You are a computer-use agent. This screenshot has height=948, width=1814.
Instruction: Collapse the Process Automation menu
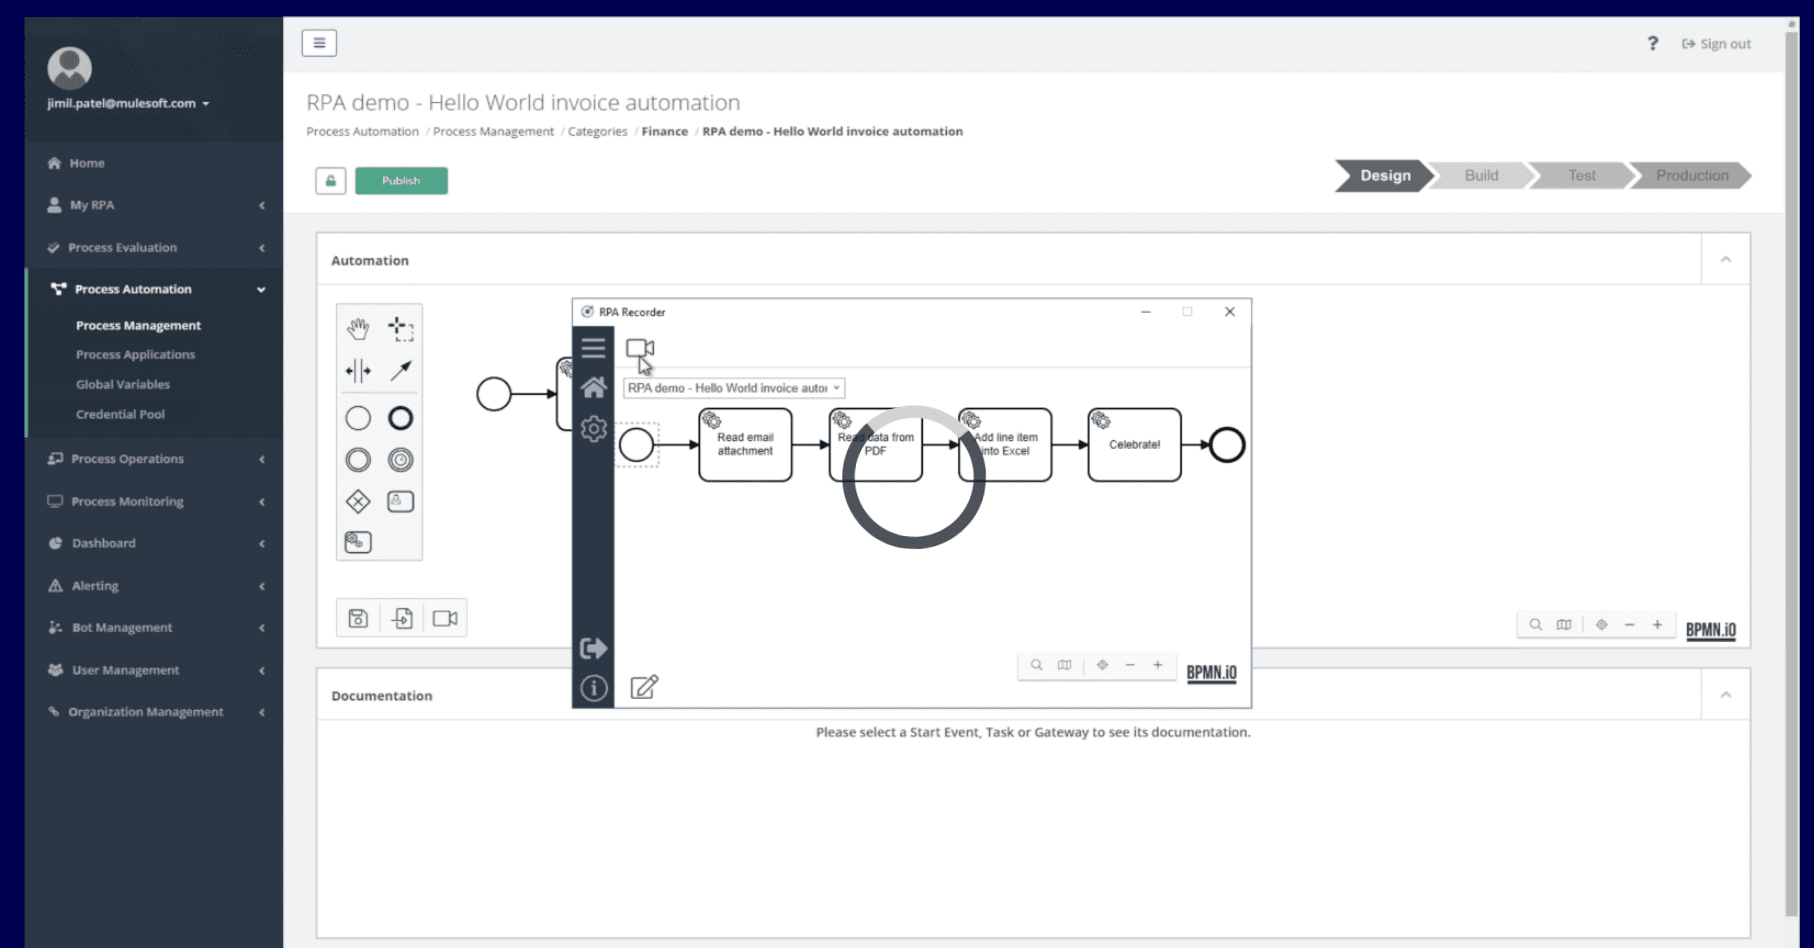155,289
